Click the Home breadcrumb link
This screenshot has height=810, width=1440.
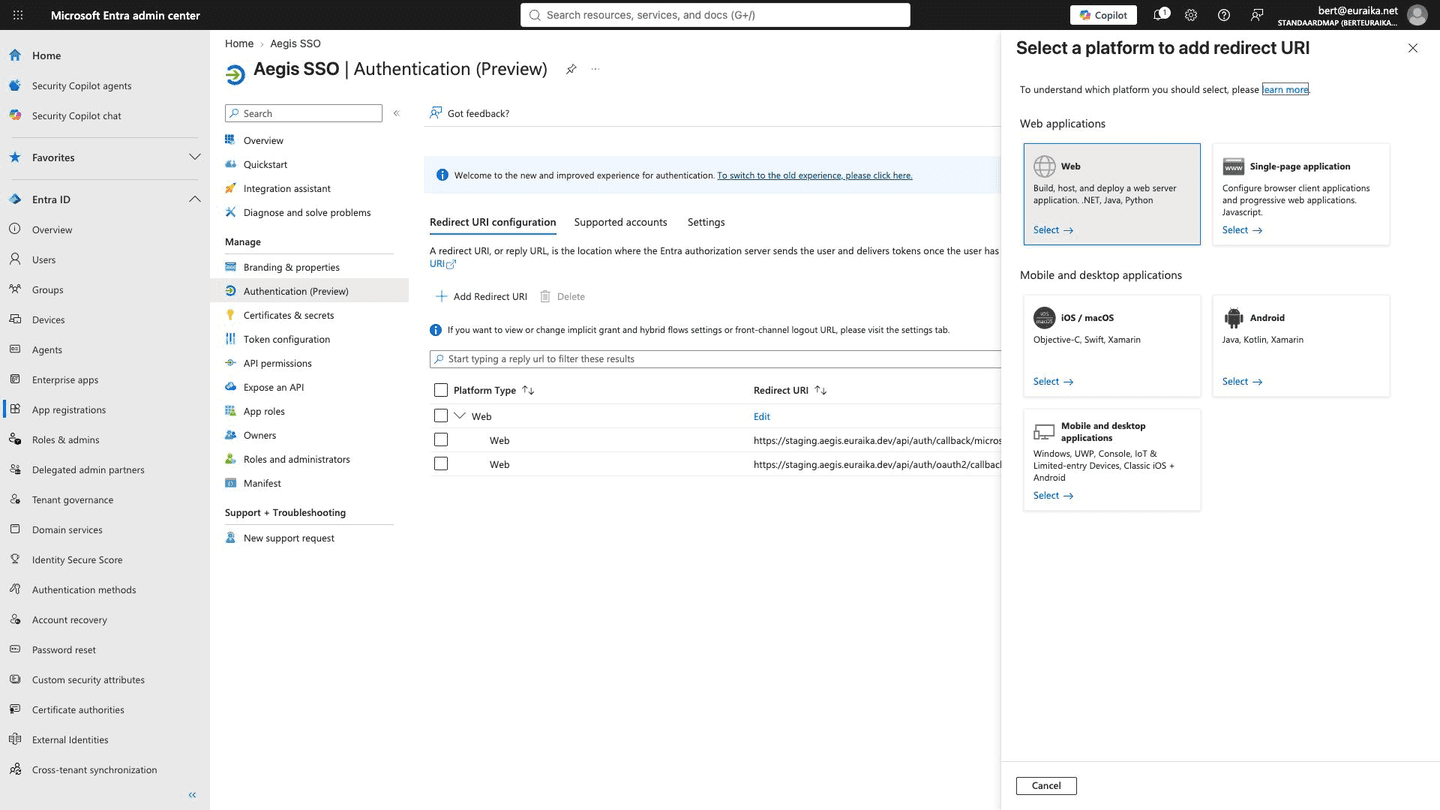point(239,43)
